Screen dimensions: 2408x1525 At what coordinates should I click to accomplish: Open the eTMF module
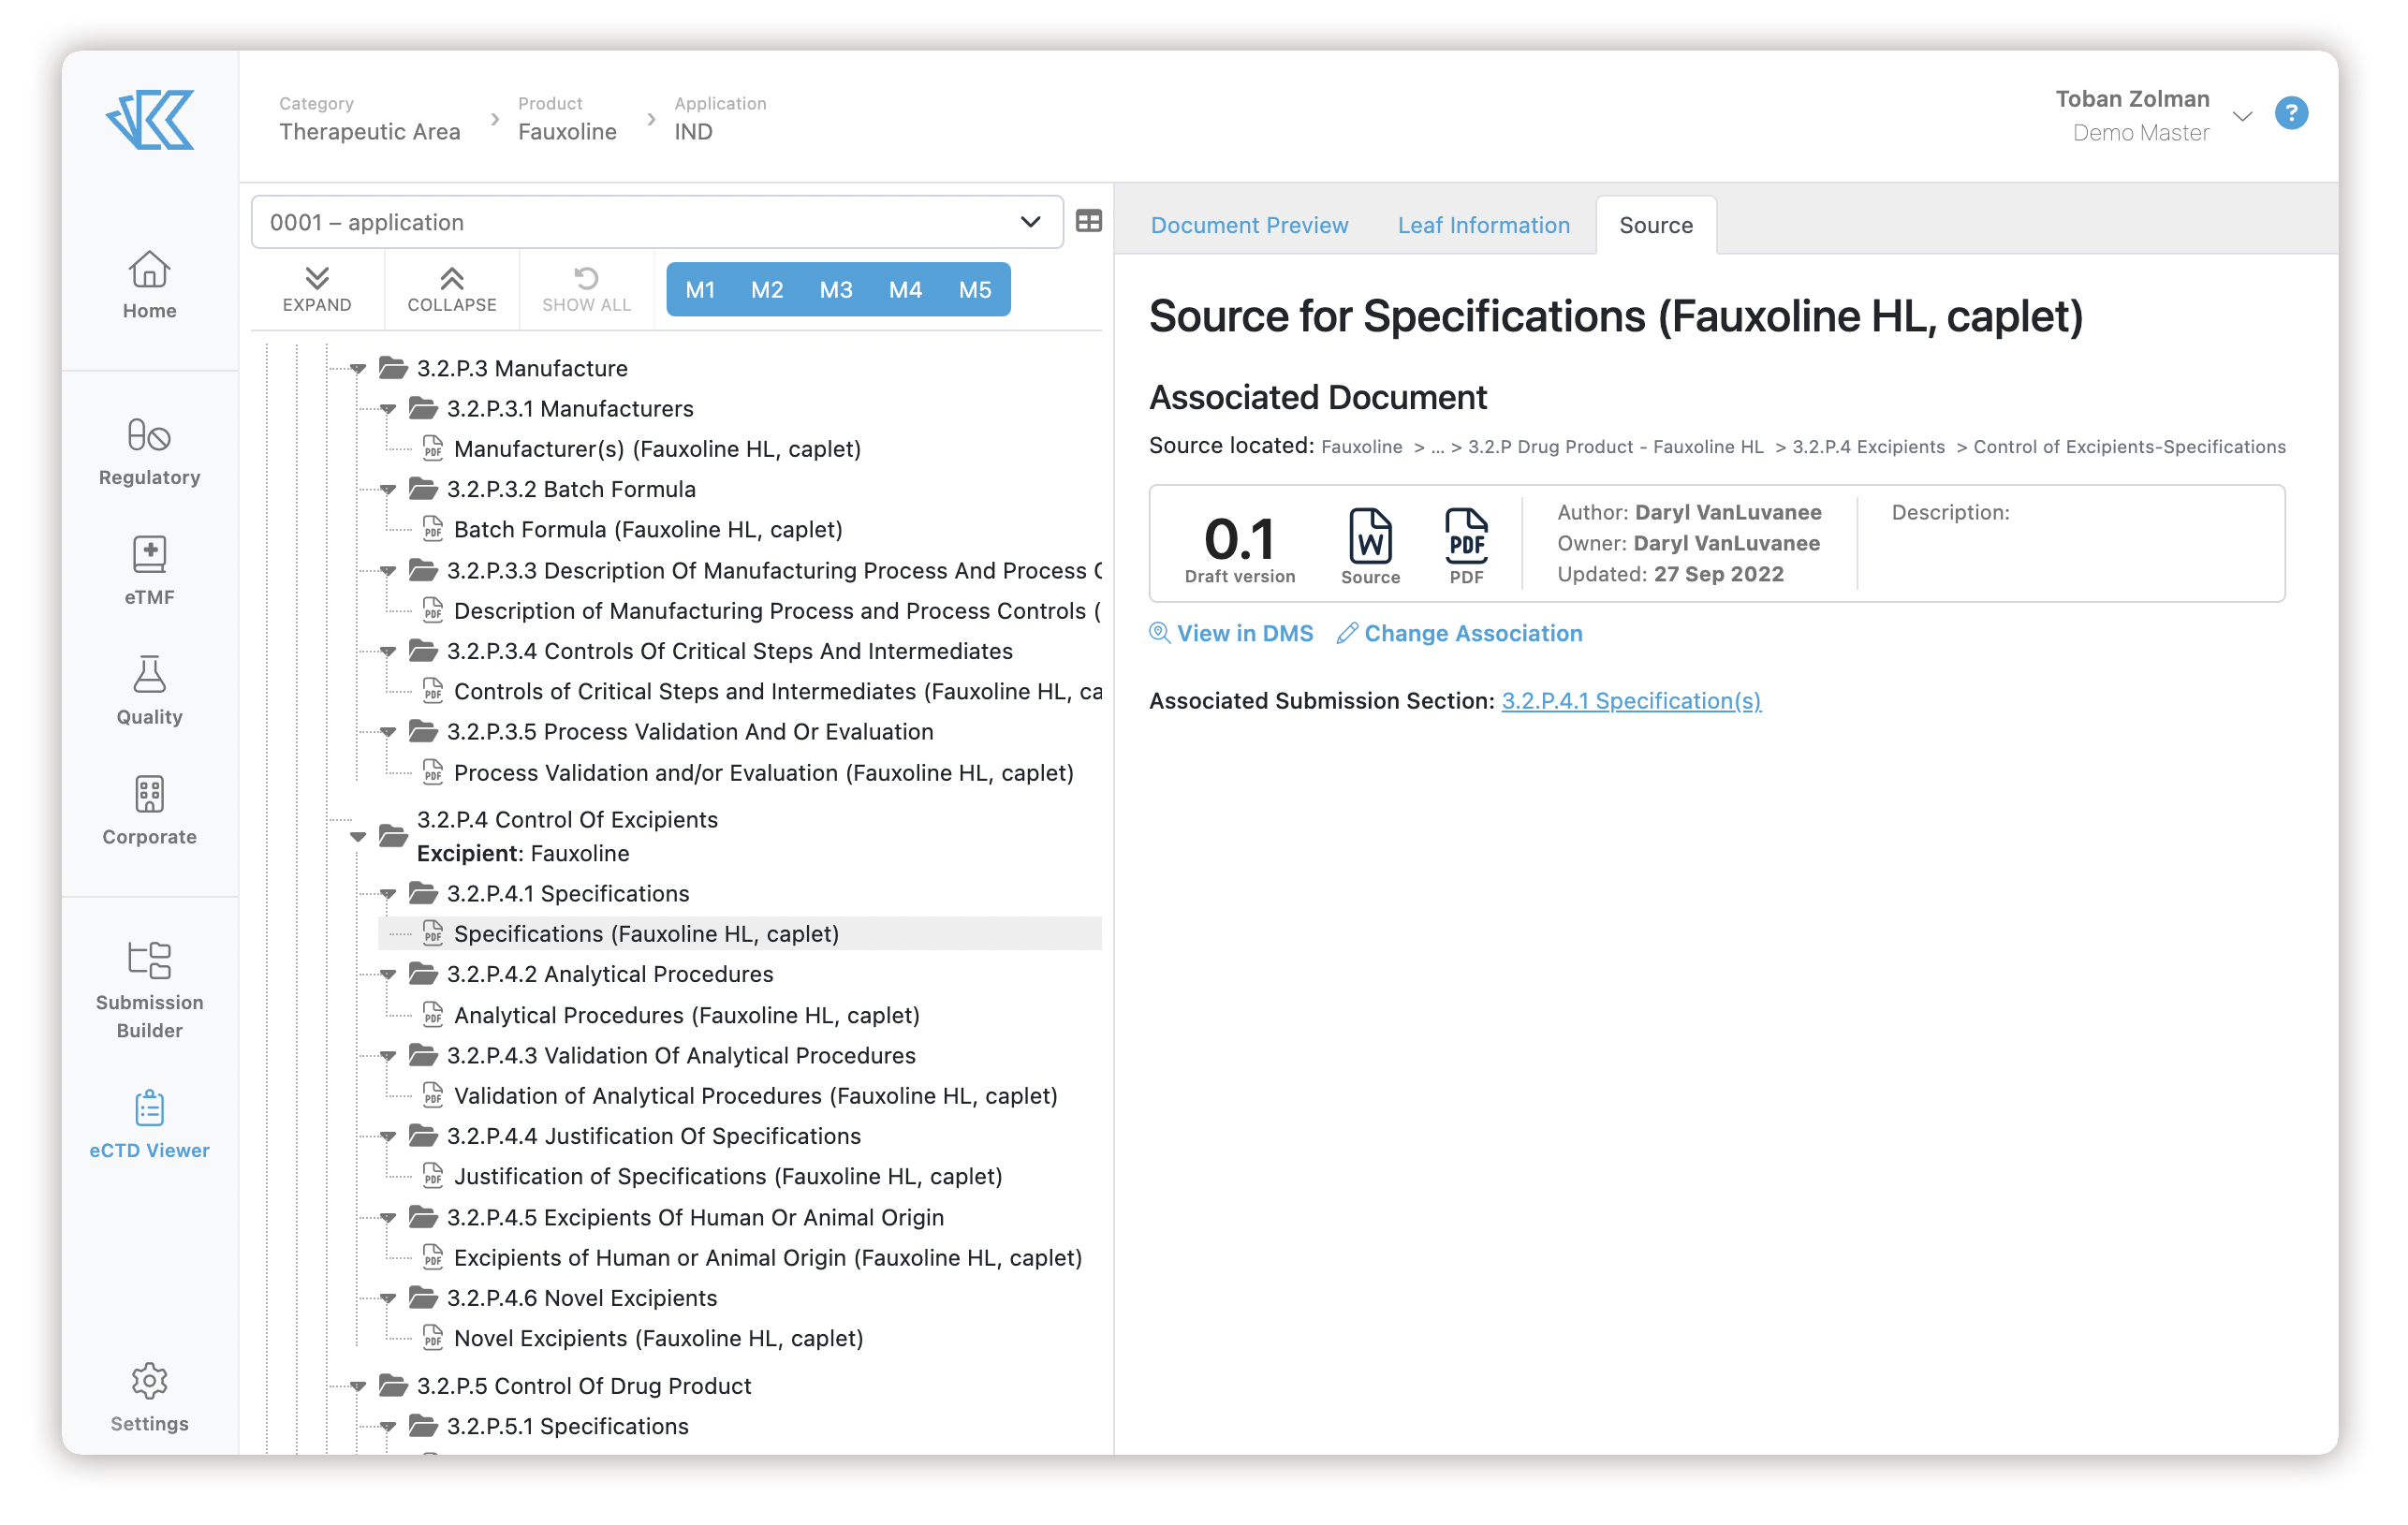(x=149, y=571)
